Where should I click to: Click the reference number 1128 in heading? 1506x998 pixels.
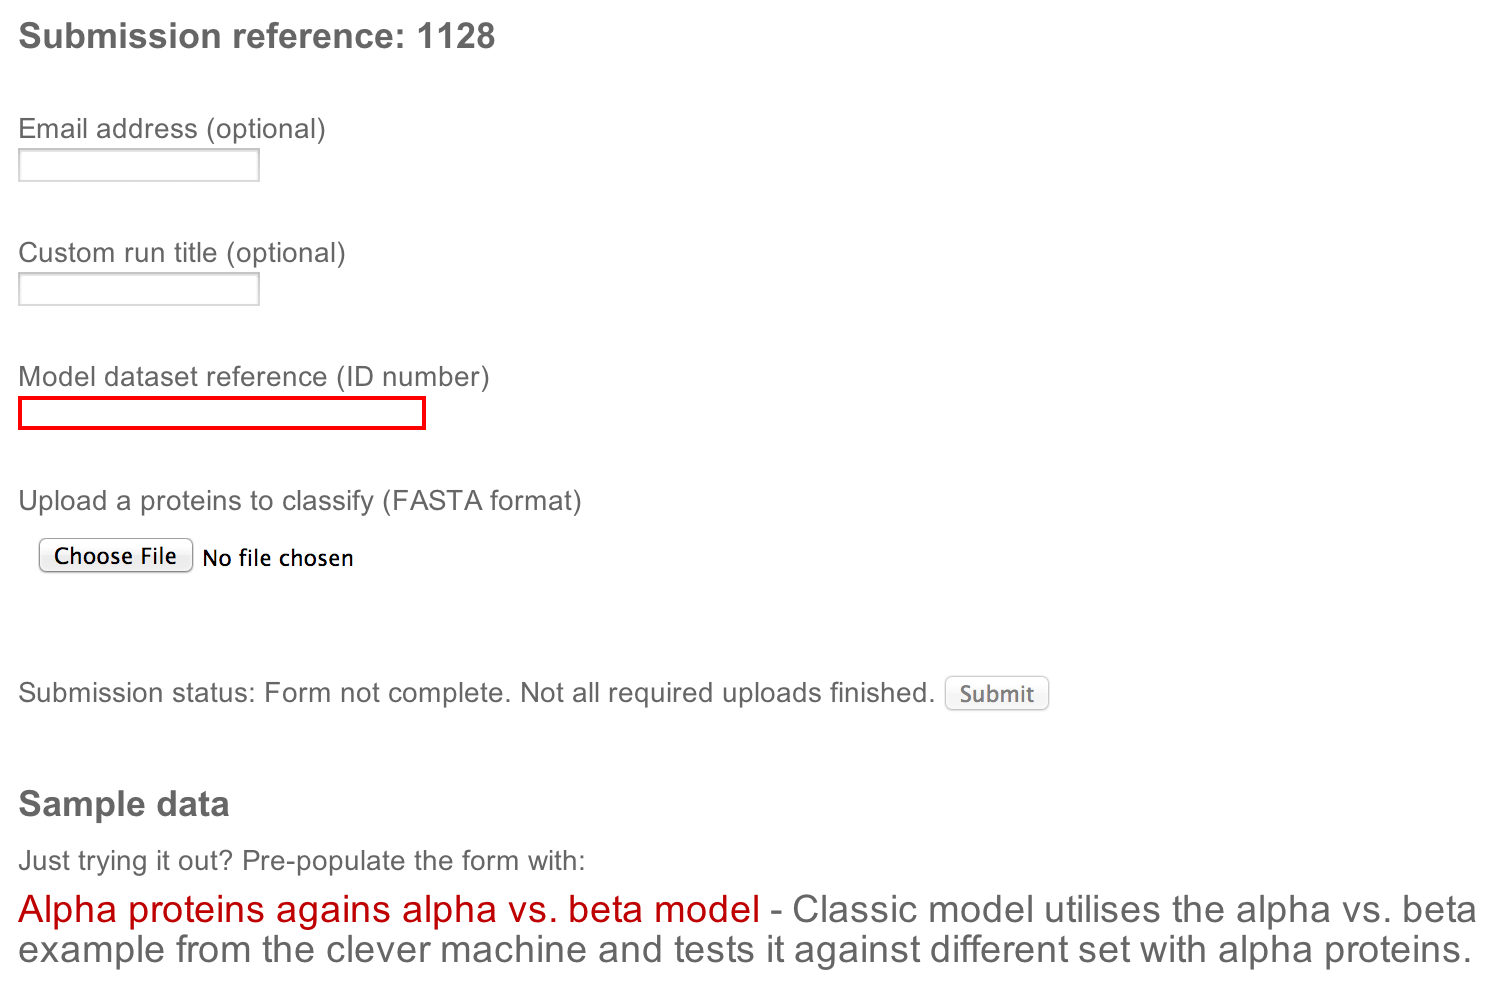coord(456,36)
